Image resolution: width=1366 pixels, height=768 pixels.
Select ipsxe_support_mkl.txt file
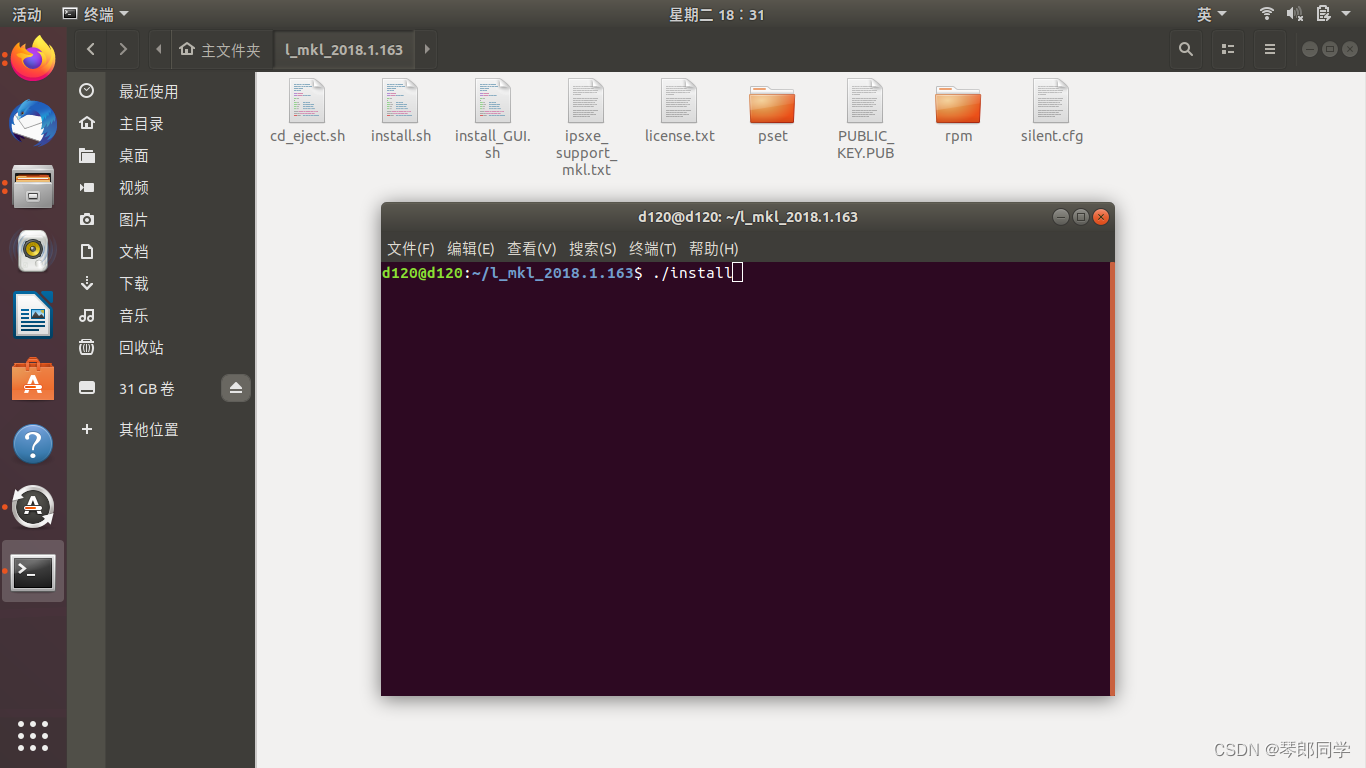tap(586, 127)
